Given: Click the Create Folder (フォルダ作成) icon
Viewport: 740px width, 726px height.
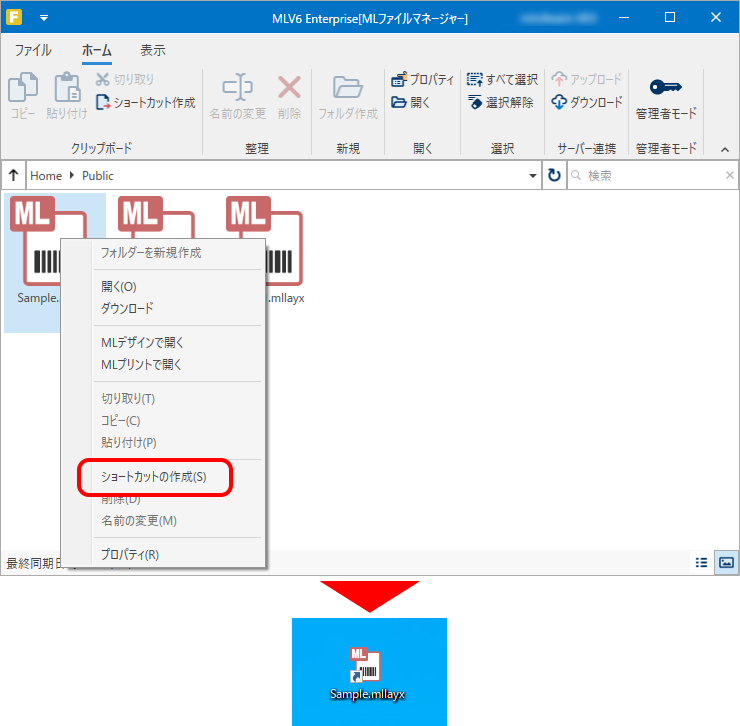Looking at the screenshot, I should [x=348, y=87].
